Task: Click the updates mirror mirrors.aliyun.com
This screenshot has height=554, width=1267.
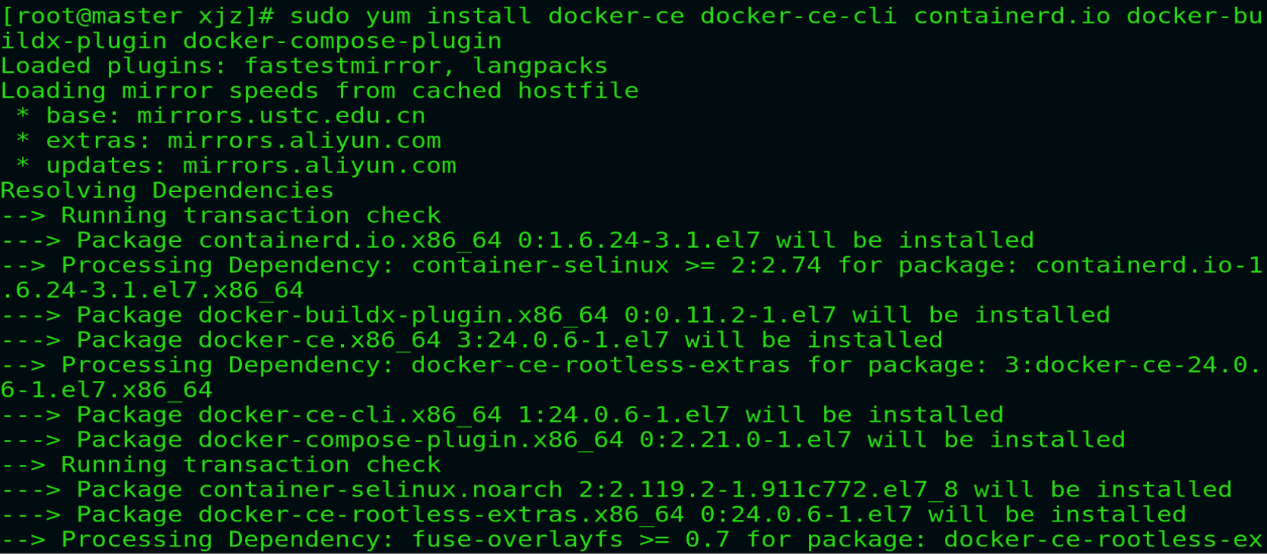Action: (x=319, y=166)
